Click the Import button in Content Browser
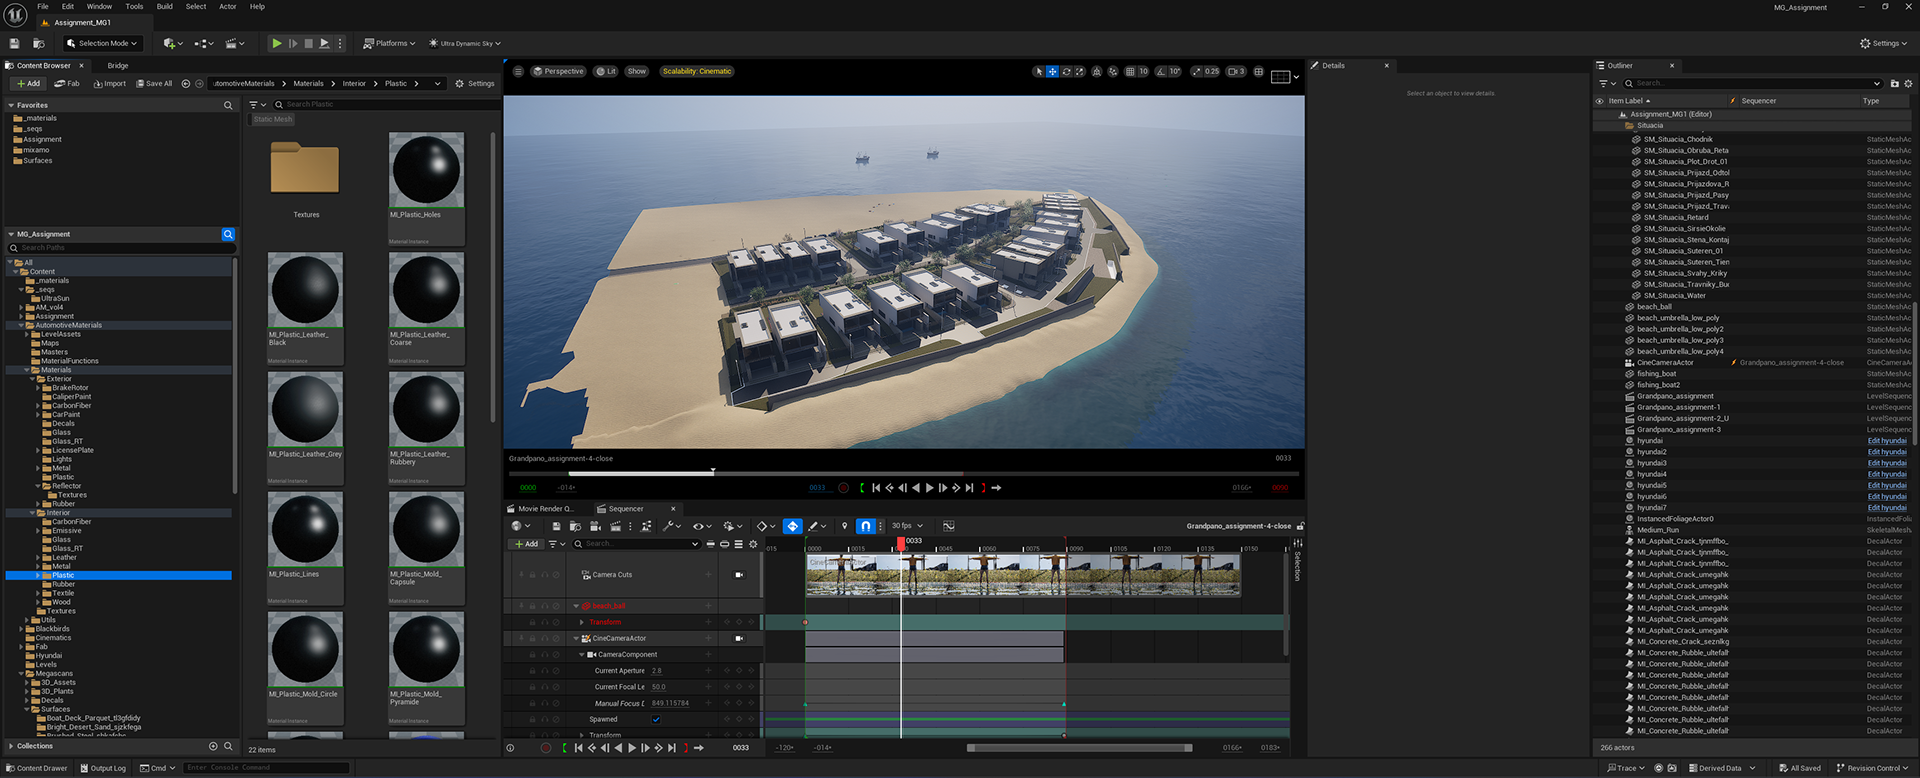Viewport: 1920px width, 778px height. 110,84
